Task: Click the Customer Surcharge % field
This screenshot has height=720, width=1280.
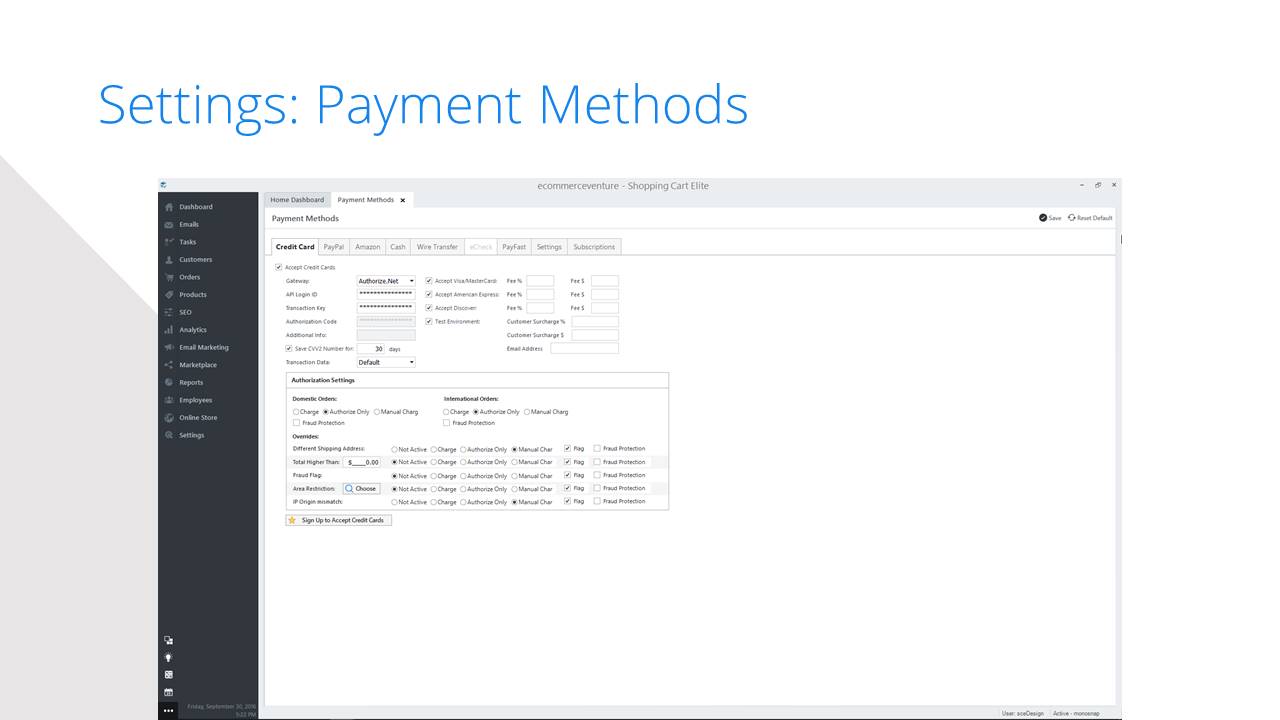Action: [595, 322]
